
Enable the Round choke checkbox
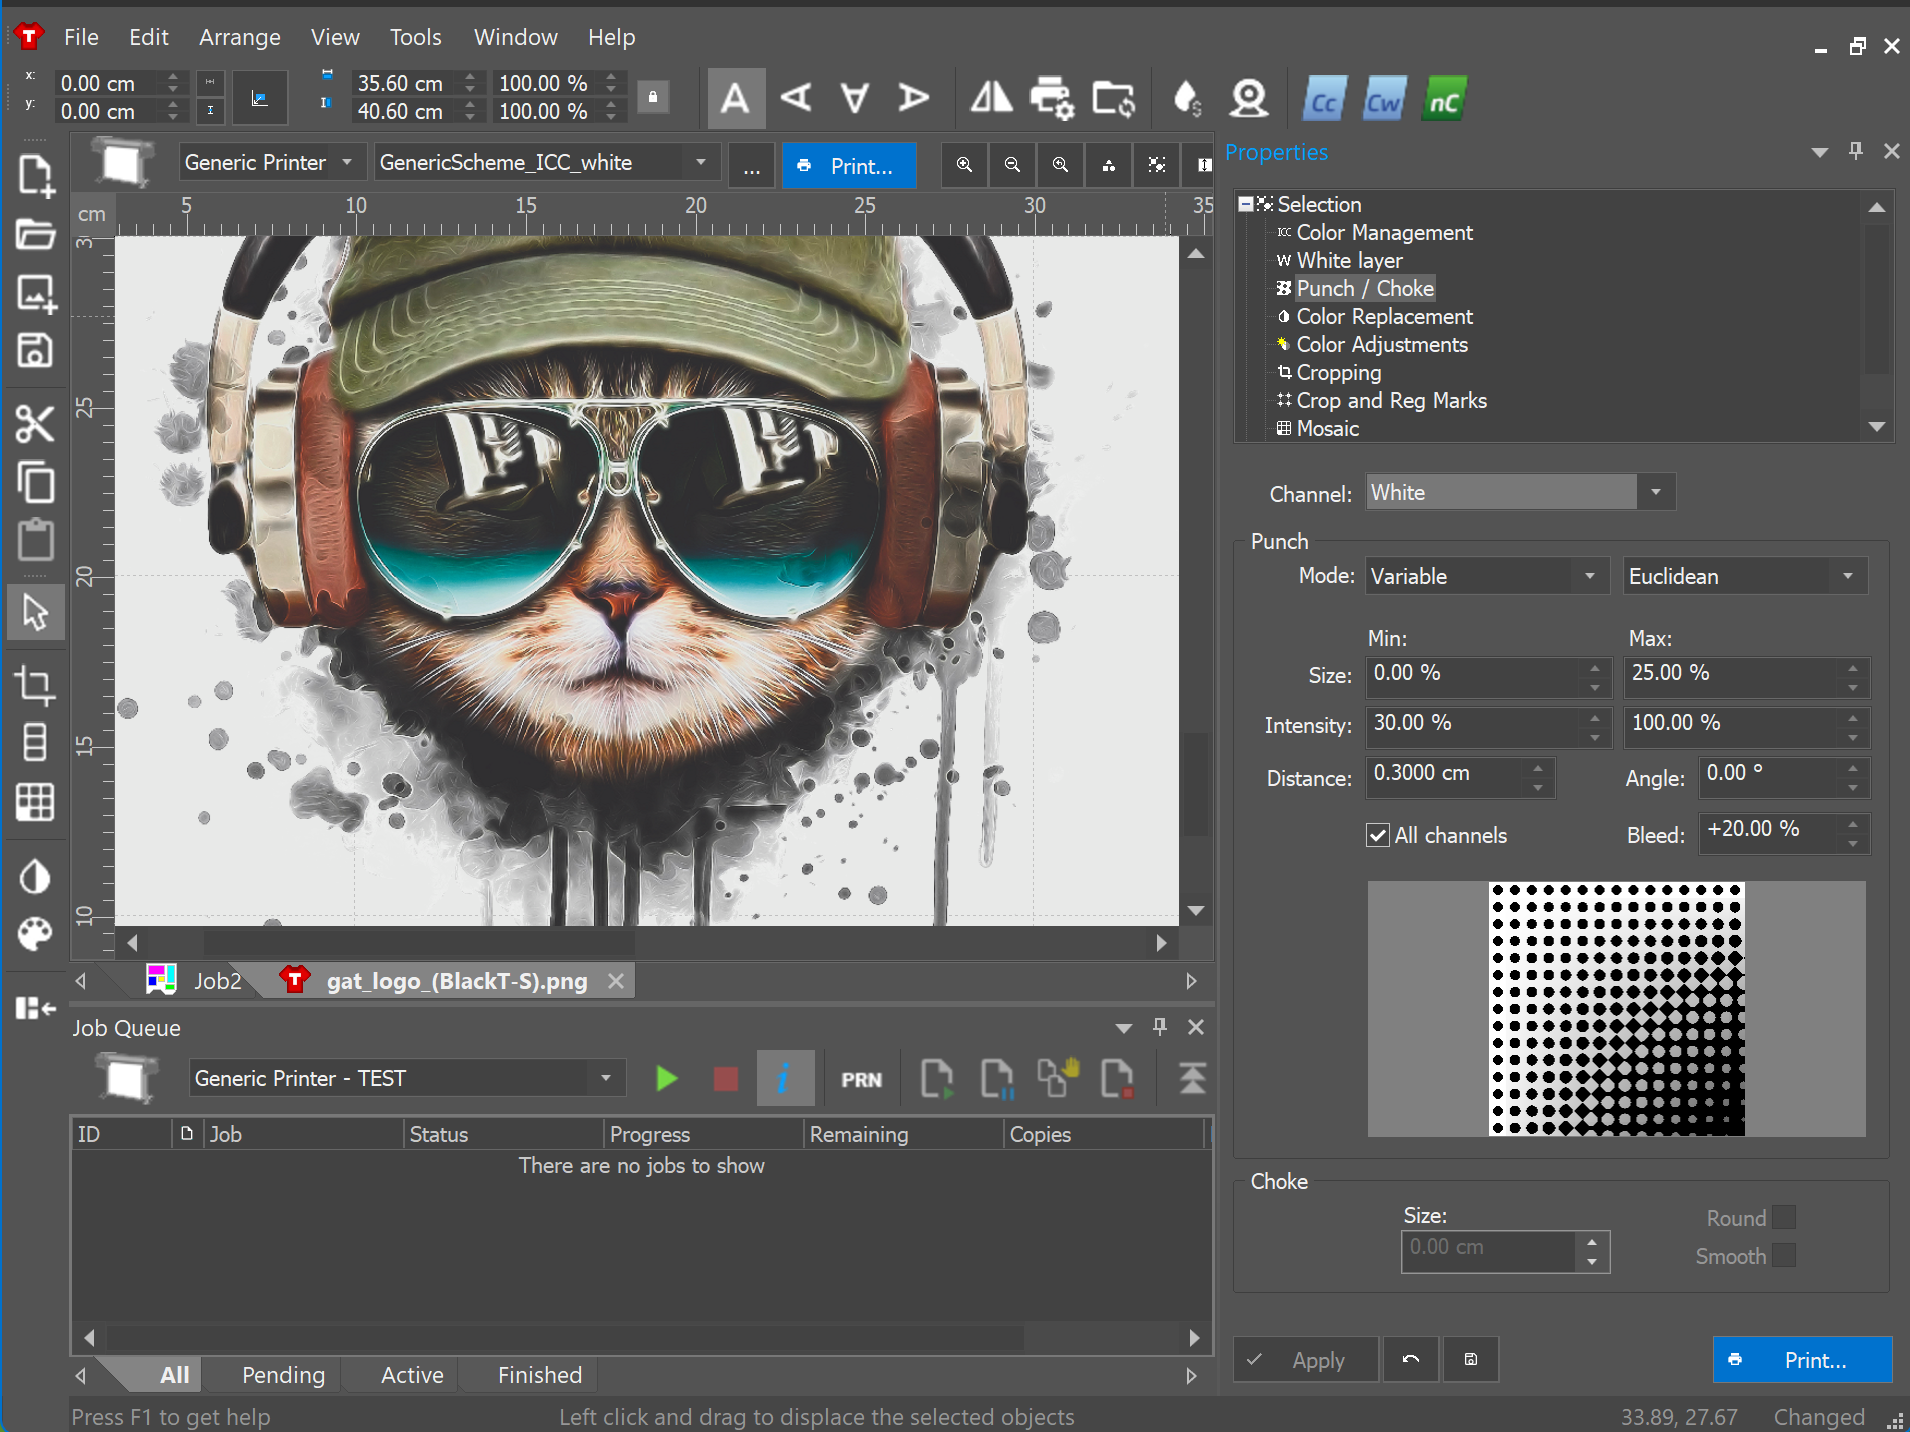(1784, 1218)
